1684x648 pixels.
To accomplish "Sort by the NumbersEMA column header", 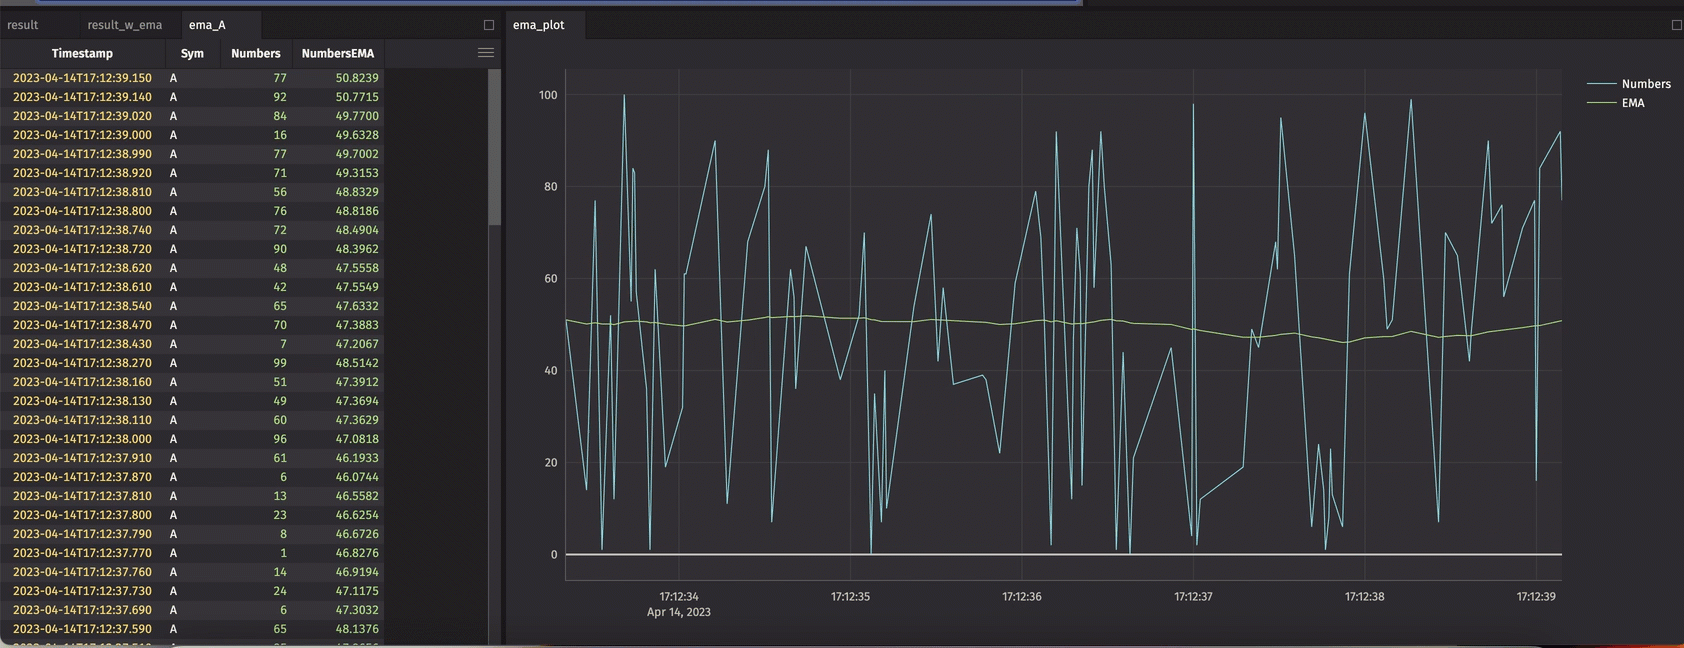I will pos(338,53).
